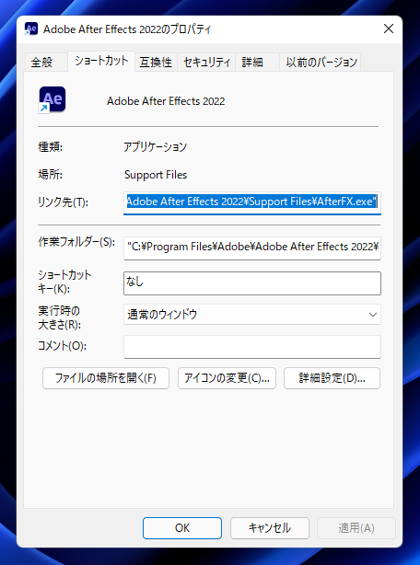Focus the ショートカットキー field showing なし
This screenshot has width=420, height=565.
pos(252,283)
